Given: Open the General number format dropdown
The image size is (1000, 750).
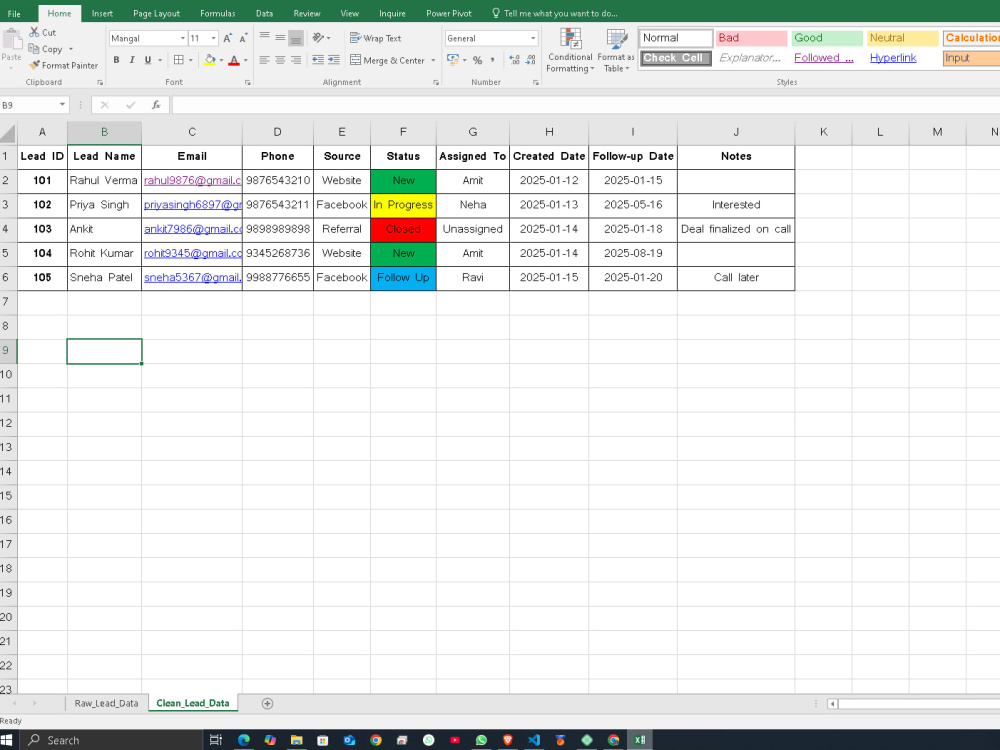Looking at the screenshot, I should 533,38.
